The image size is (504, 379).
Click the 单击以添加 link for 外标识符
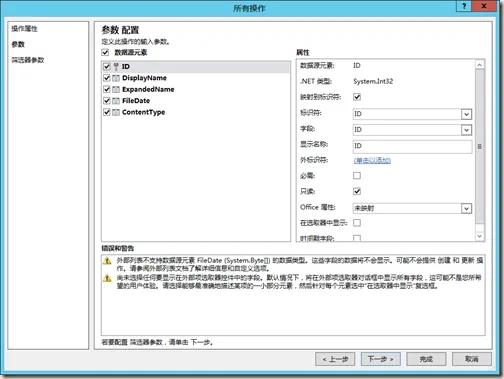click(372, 160)
